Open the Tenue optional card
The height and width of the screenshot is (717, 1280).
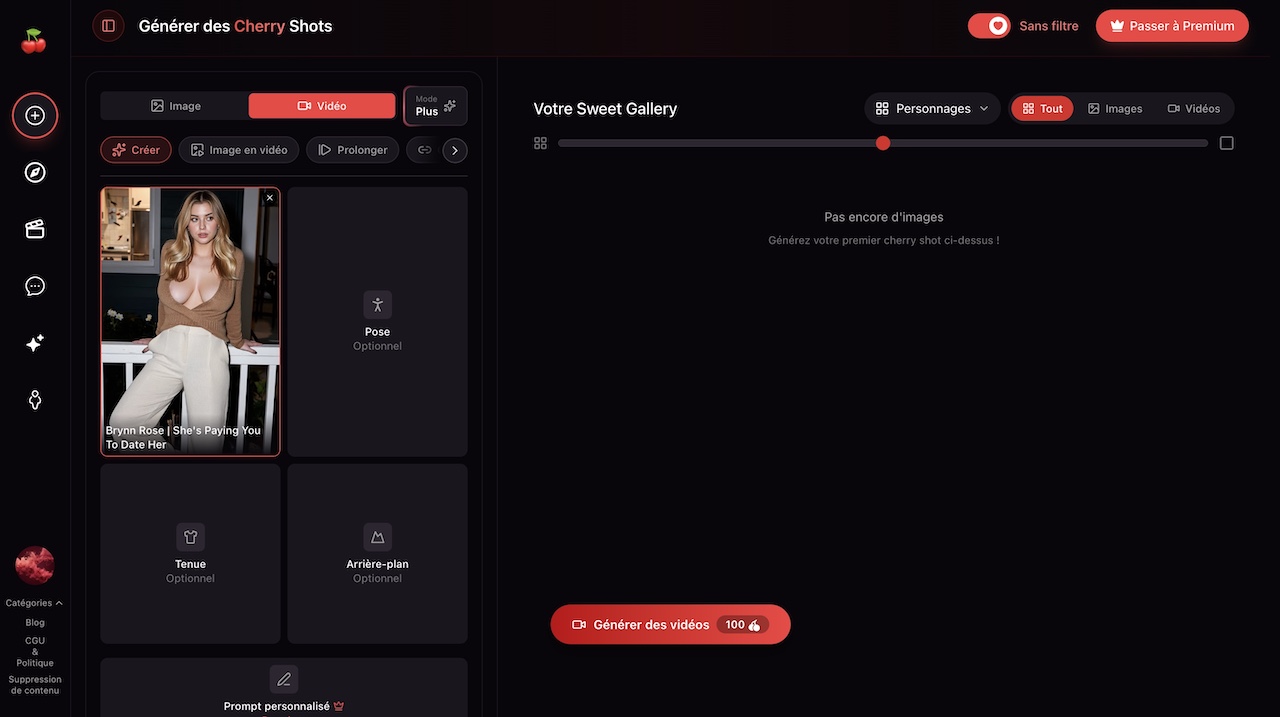coord(190,554)
